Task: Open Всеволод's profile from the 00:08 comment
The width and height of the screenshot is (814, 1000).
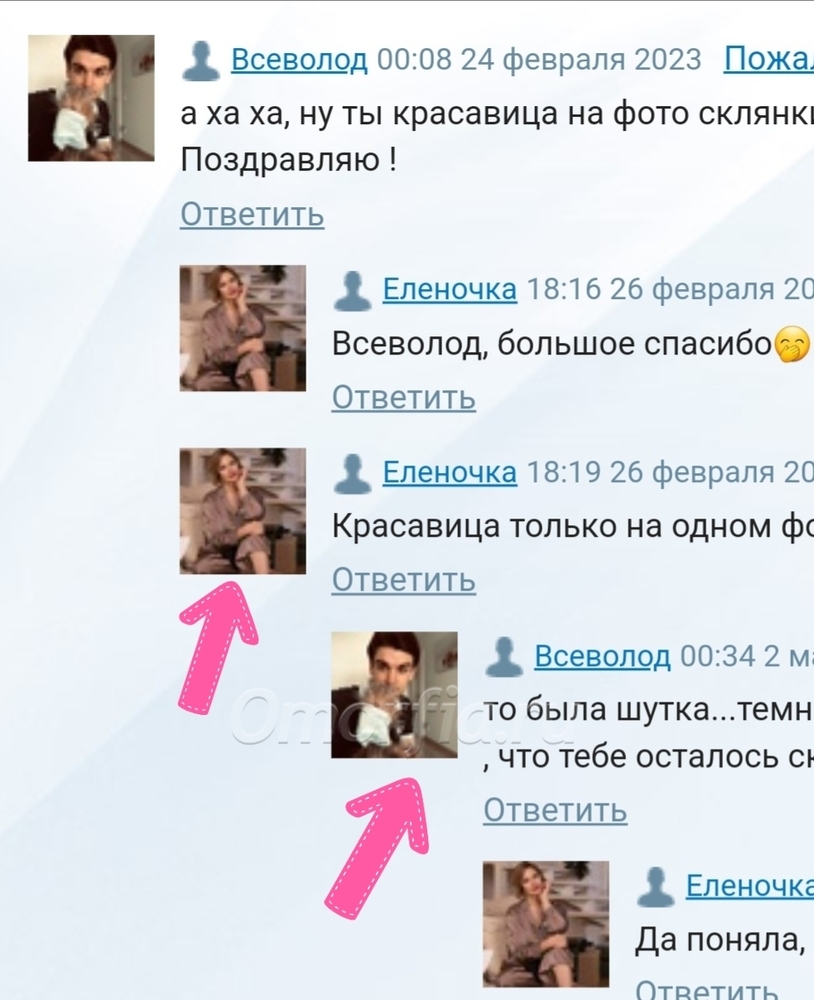Action: pos(299,60)
